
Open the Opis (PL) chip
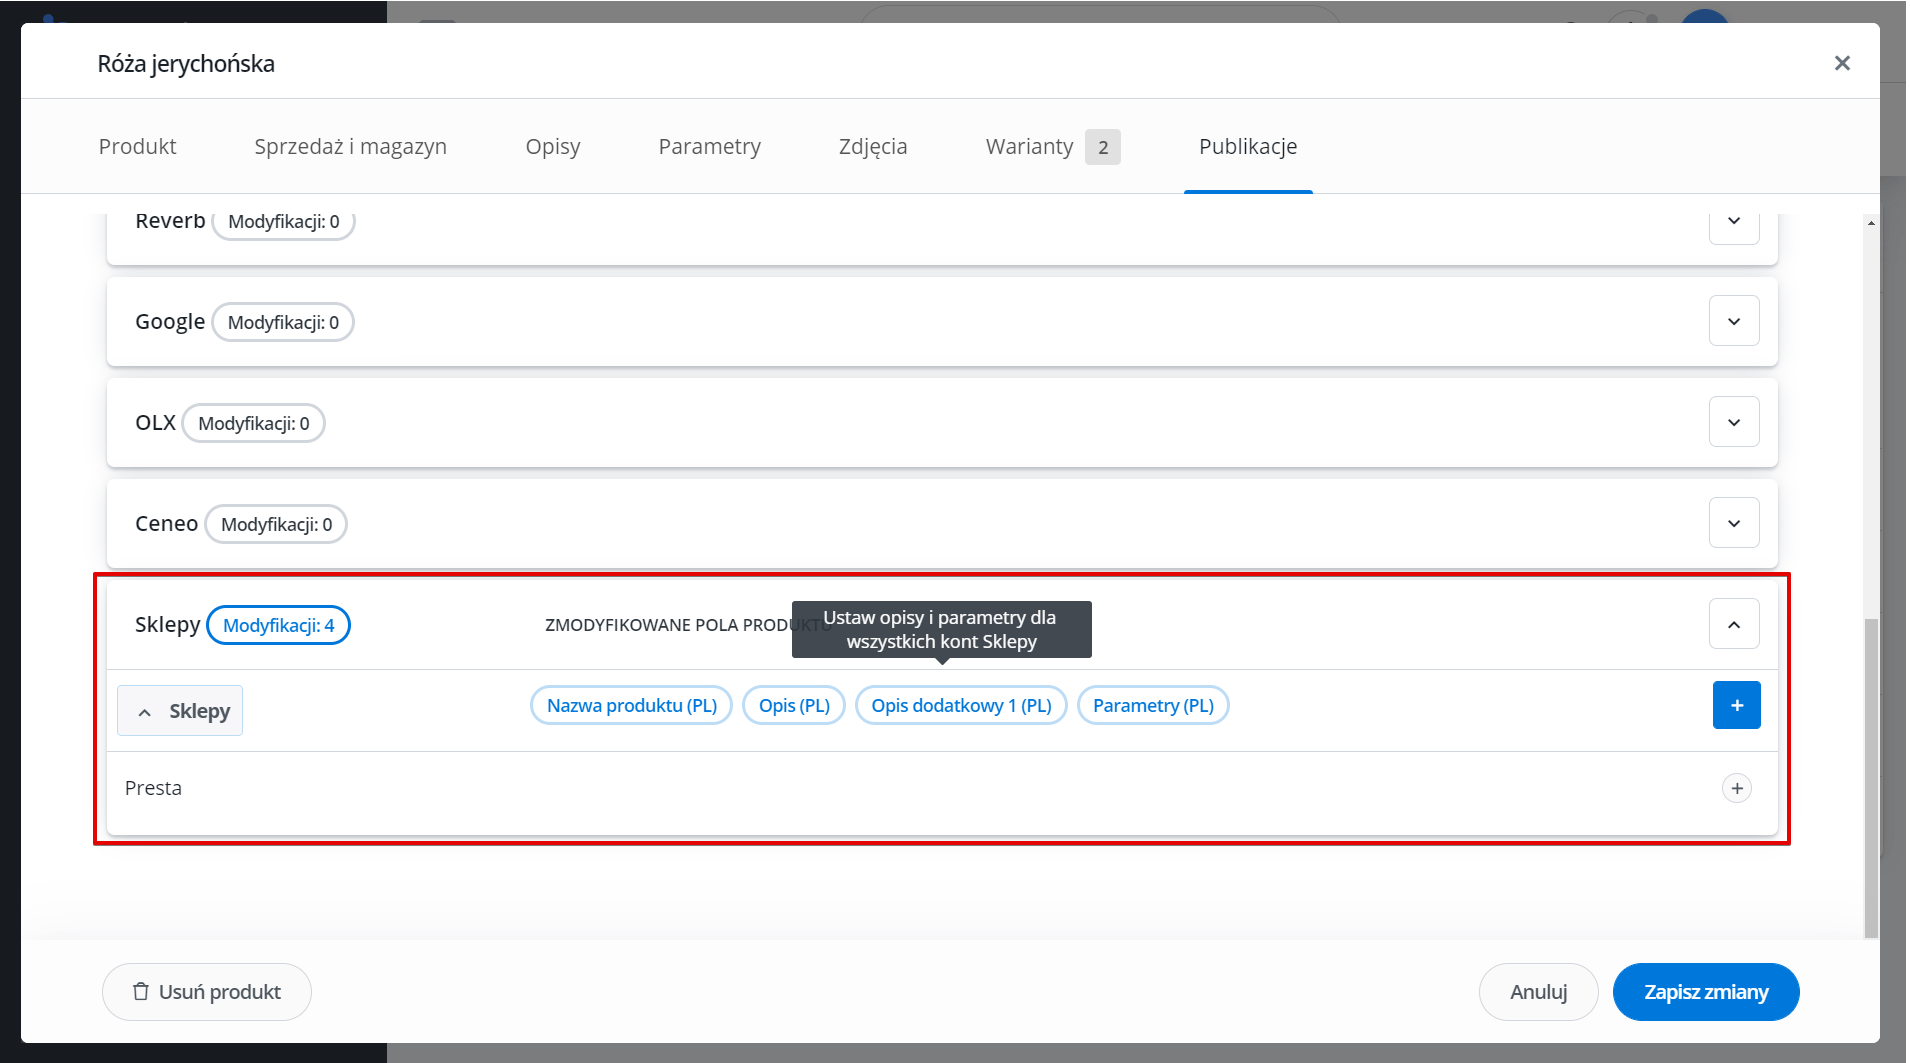point(794,705)
